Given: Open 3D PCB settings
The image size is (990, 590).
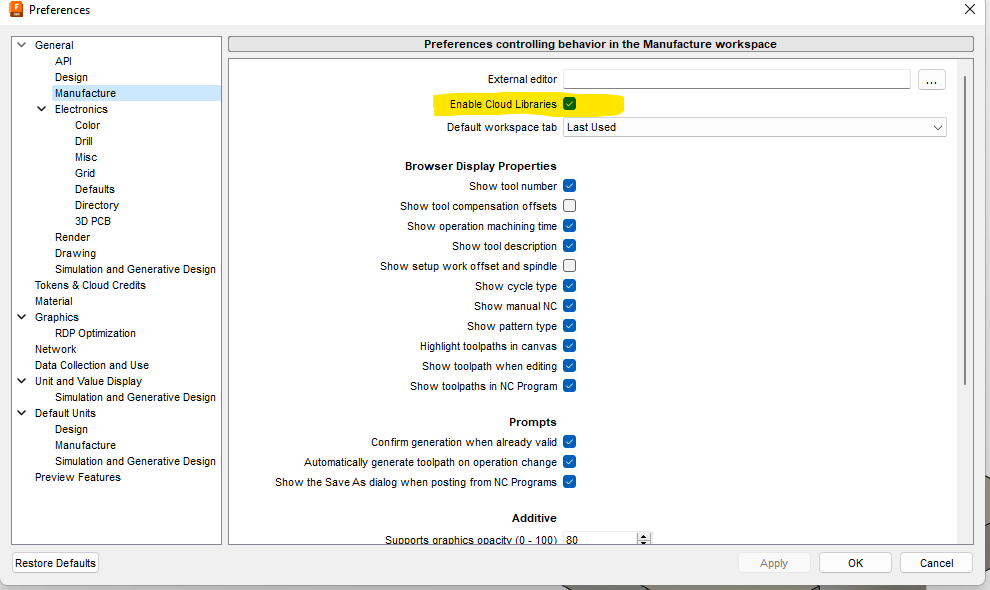Looking at the screenshot, I should click(93, 221).
